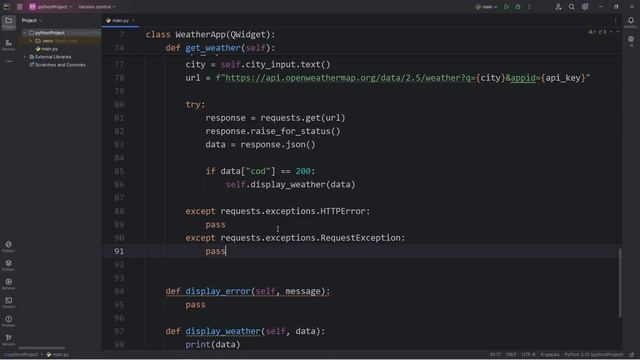Debug the main configuration
Viewport: 640px width, 360px height.
coord(518,7)
